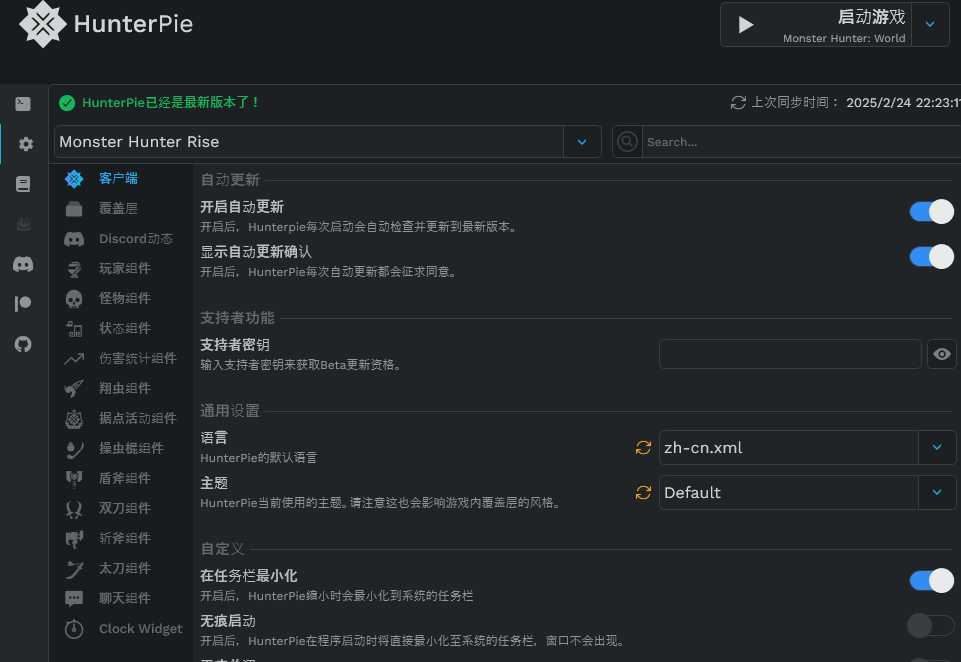Click the green check update status icon
Viewport: 961px width, 662px height.
coord(67,103)
